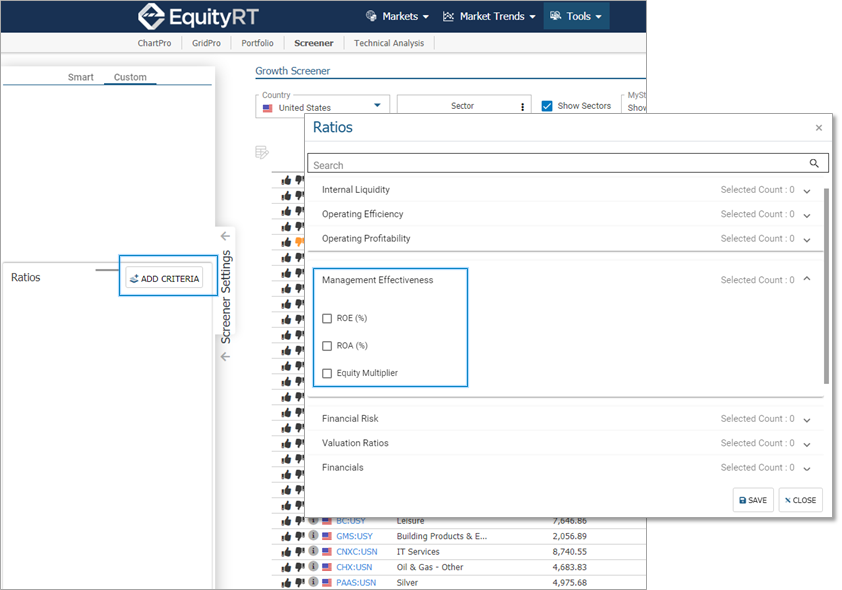Click the Add Criteria button
842x590 pixels.
pyautogui.click(x=164, y=278)
